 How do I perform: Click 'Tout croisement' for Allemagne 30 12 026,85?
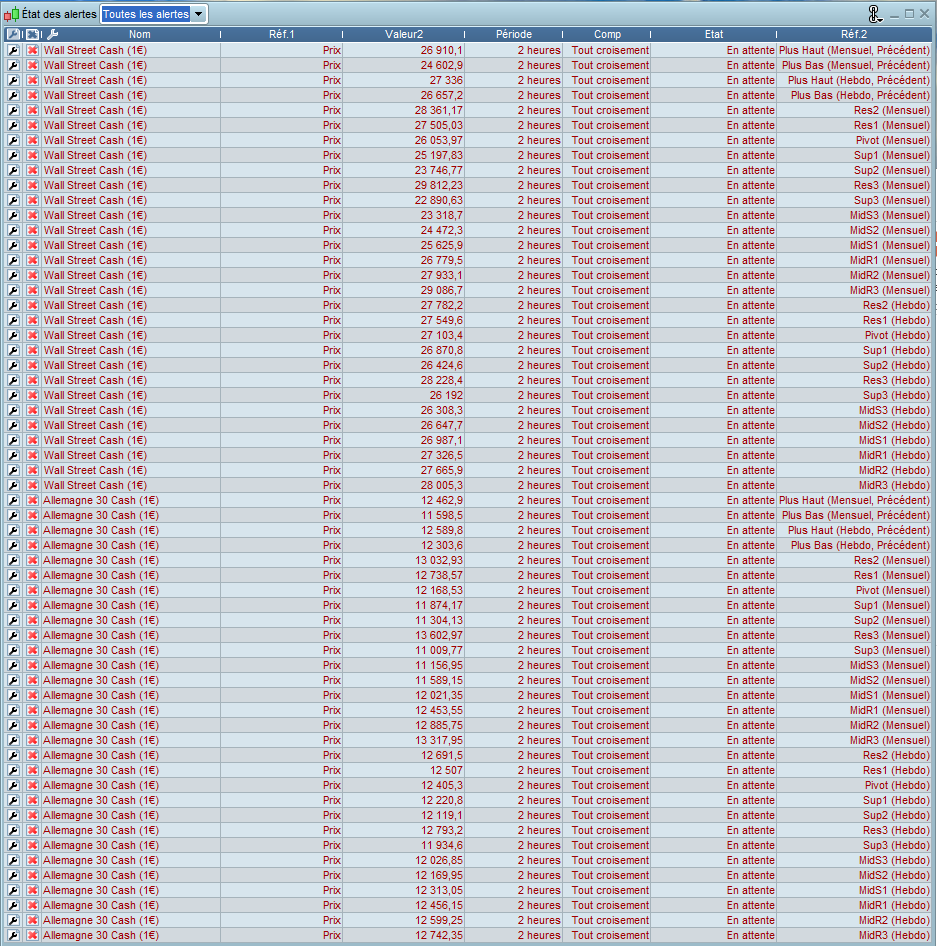click(610, 860)
